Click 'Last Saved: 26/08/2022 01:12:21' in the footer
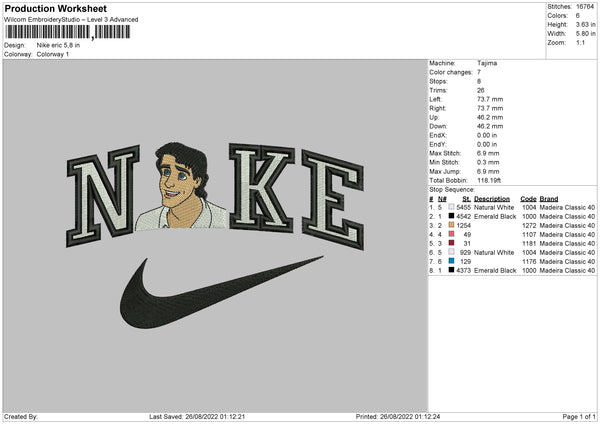 click(x=197, y=416)
